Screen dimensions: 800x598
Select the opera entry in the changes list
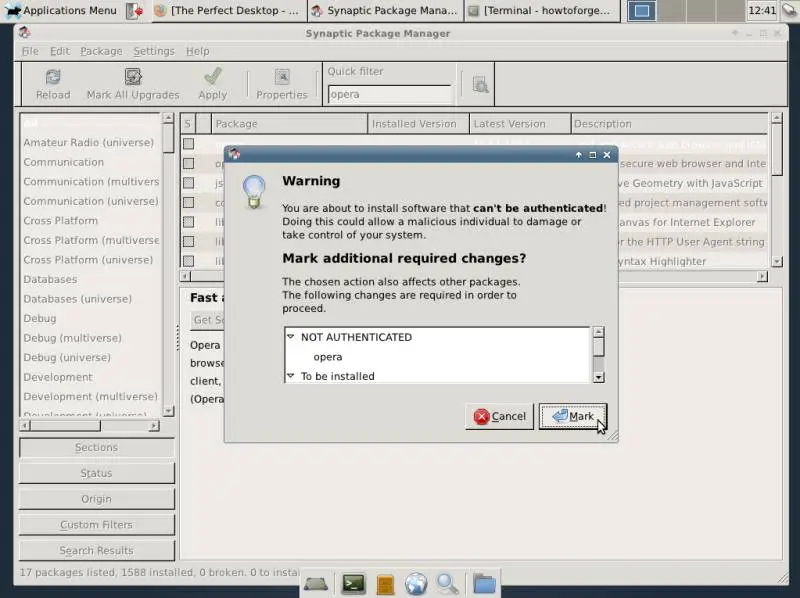pyautogui.click(x=328, y=357)
